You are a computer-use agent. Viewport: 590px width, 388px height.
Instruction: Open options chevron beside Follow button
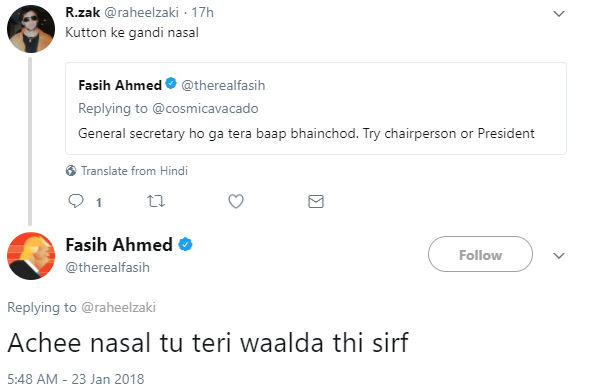click(x=559, y=256)
